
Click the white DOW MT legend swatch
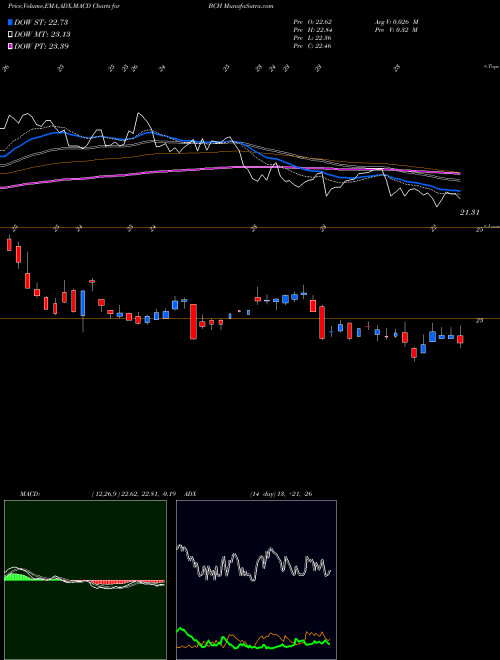pyautogui.click(x=10, y=35)
